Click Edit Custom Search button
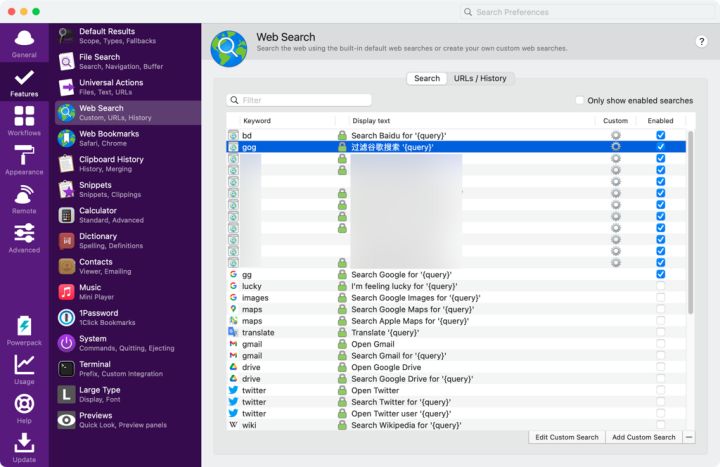 pyautogui.click(x=567, y=437)
